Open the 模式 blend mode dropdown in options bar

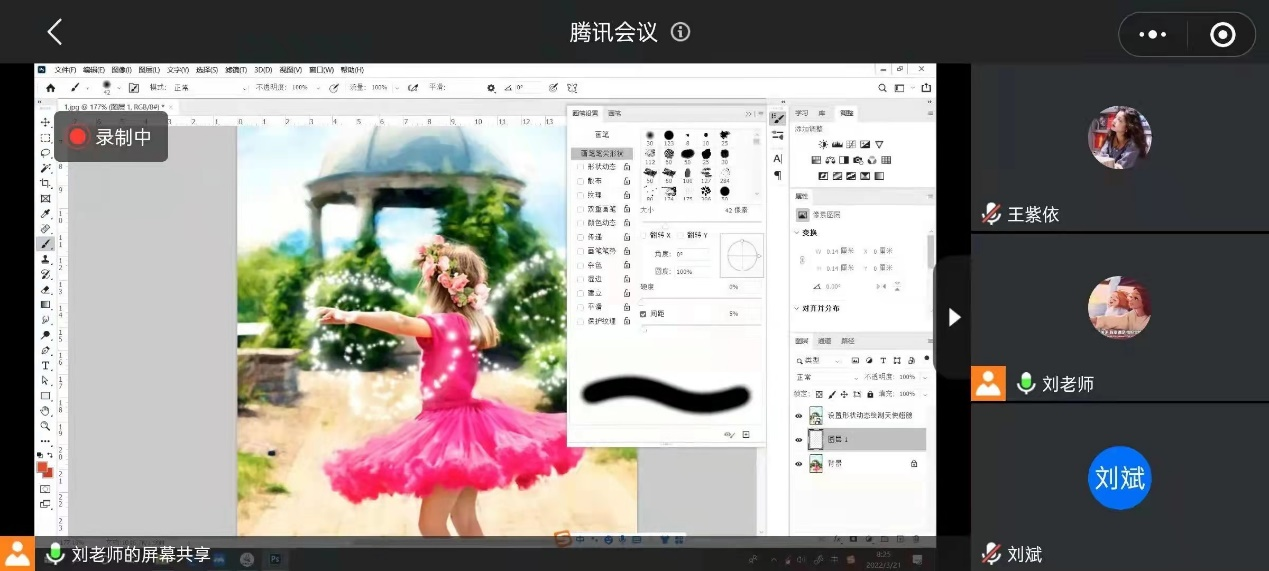[210, 88]
